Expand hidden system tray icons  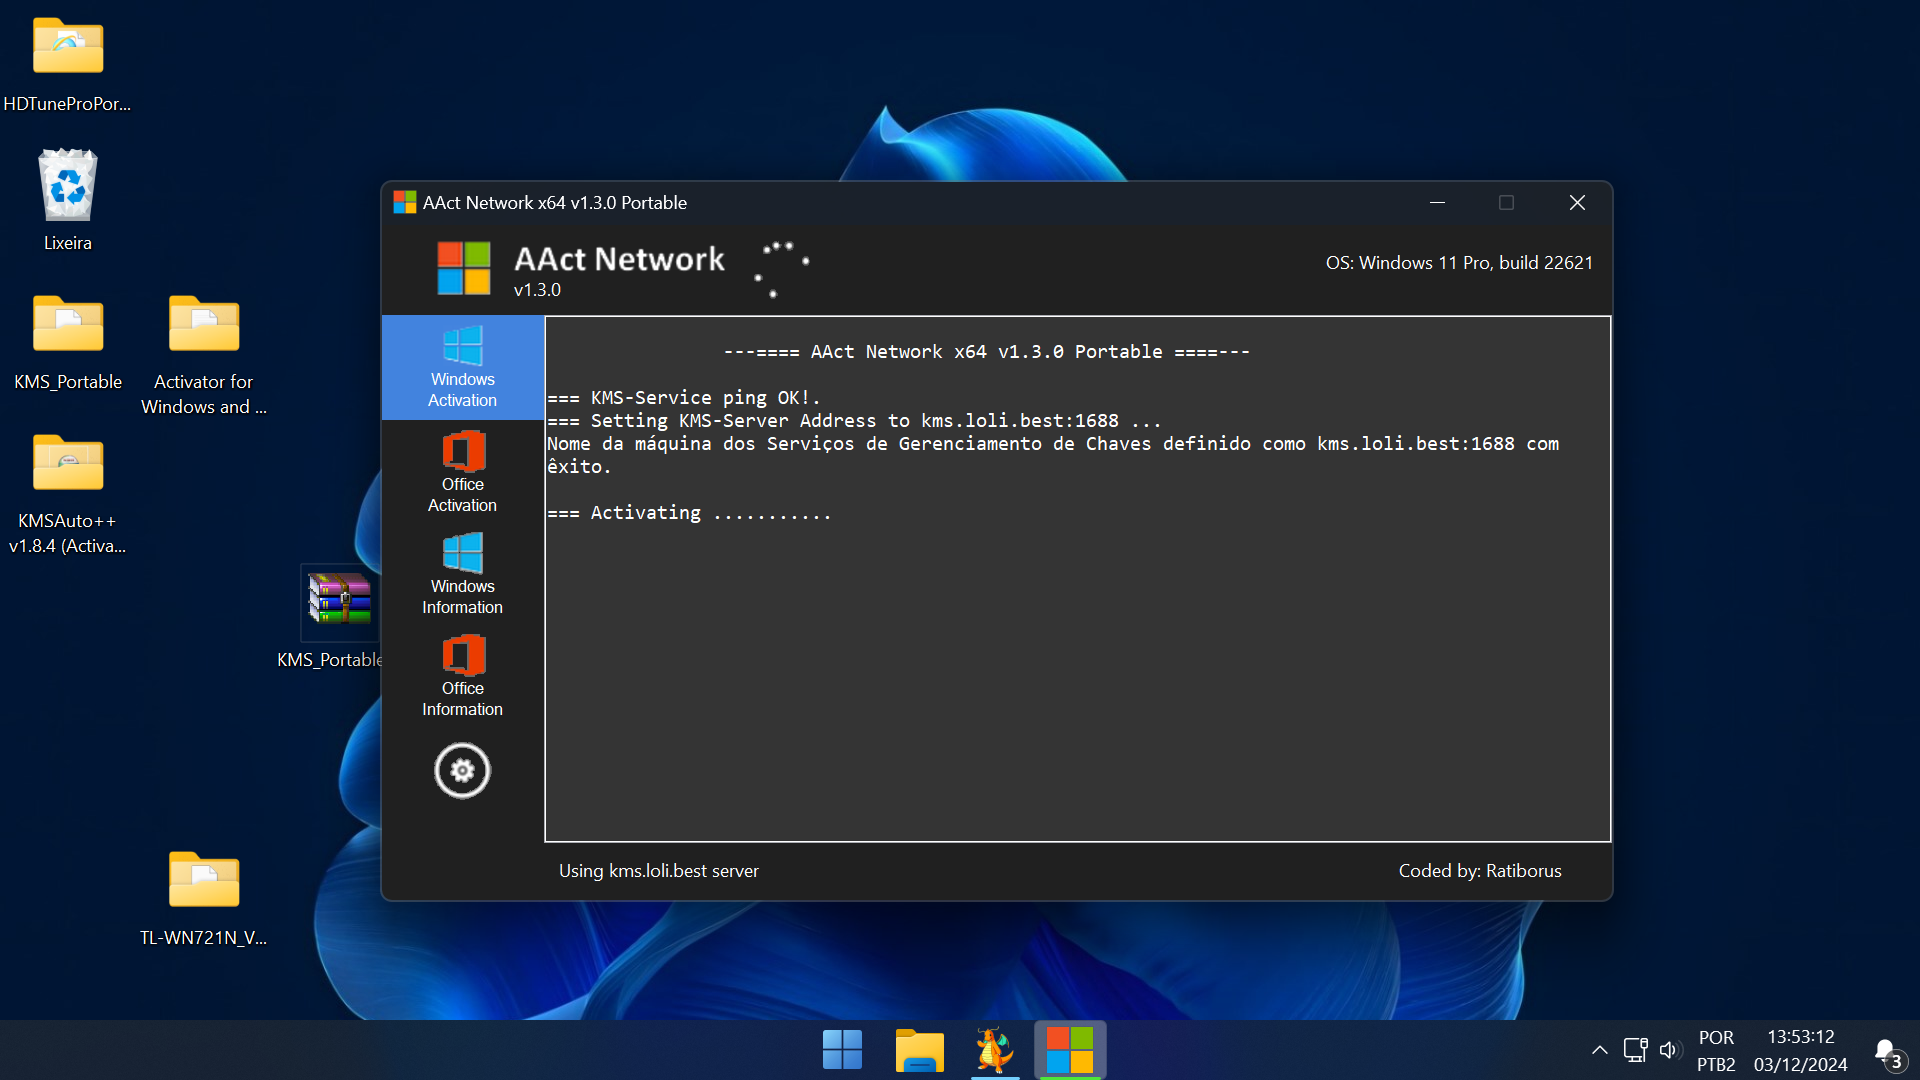click(x=1600, y=1050)
